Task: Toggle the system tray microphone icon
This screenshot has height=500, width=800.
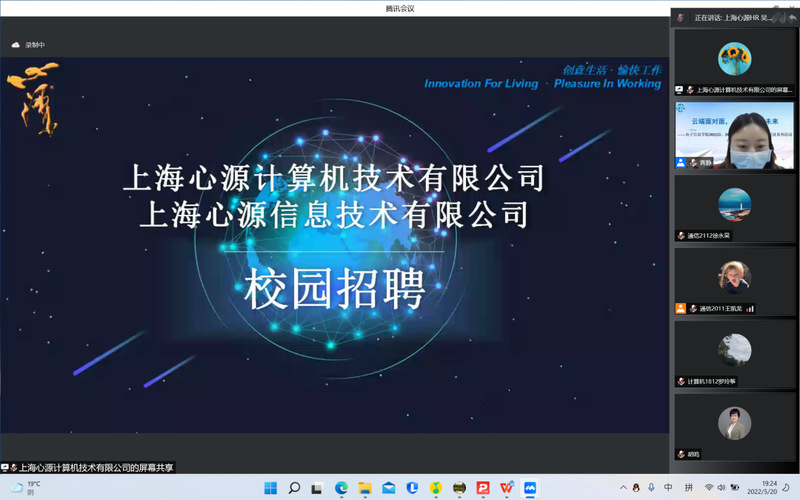Action: tap(649, 488)
